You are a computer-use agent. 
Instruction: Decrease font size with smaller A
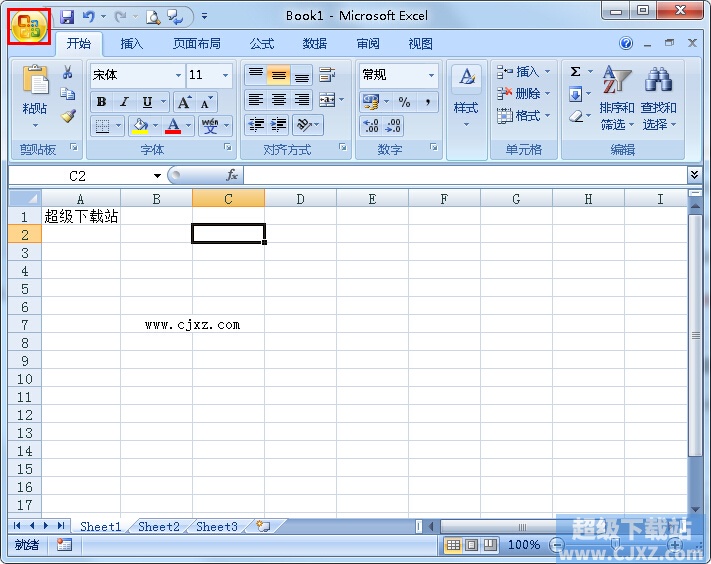[206, 102]
